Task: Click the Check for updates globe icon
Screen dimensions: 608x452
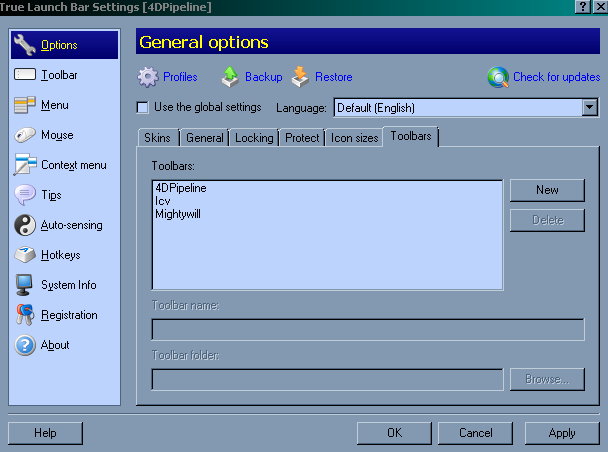Action: 498,77
